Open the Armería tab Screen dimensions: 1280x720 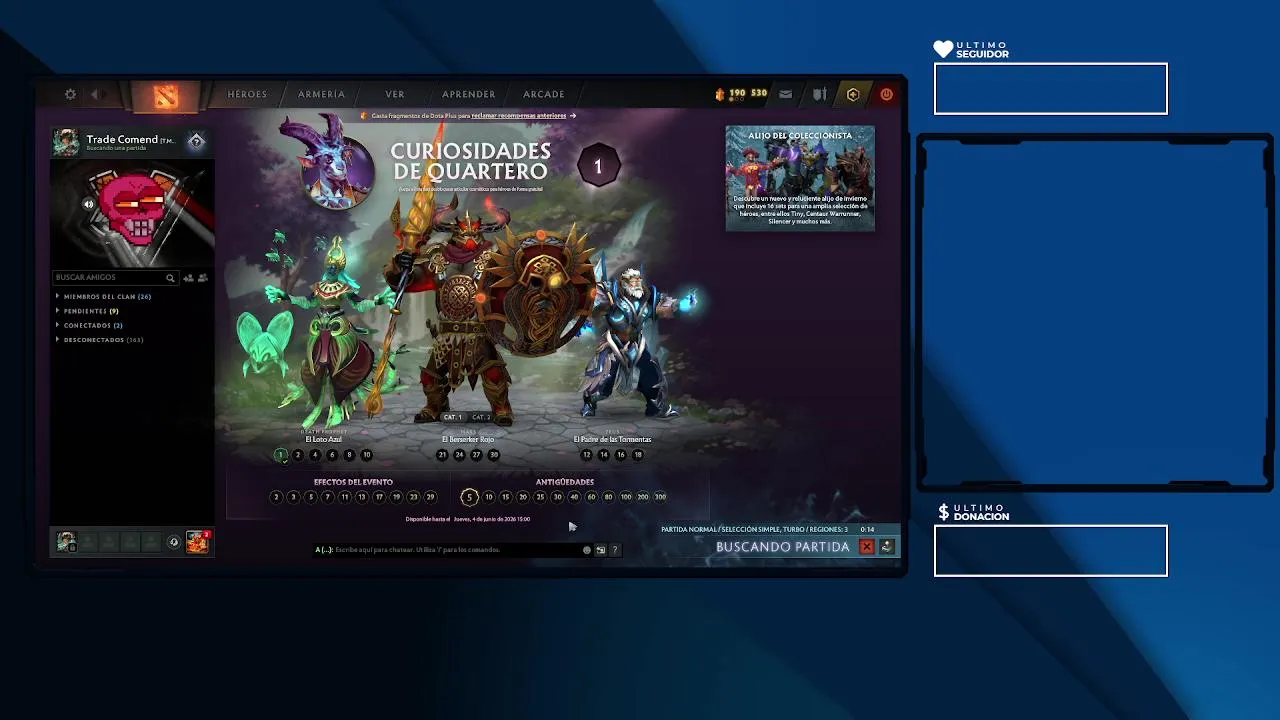tap(321, 94)
